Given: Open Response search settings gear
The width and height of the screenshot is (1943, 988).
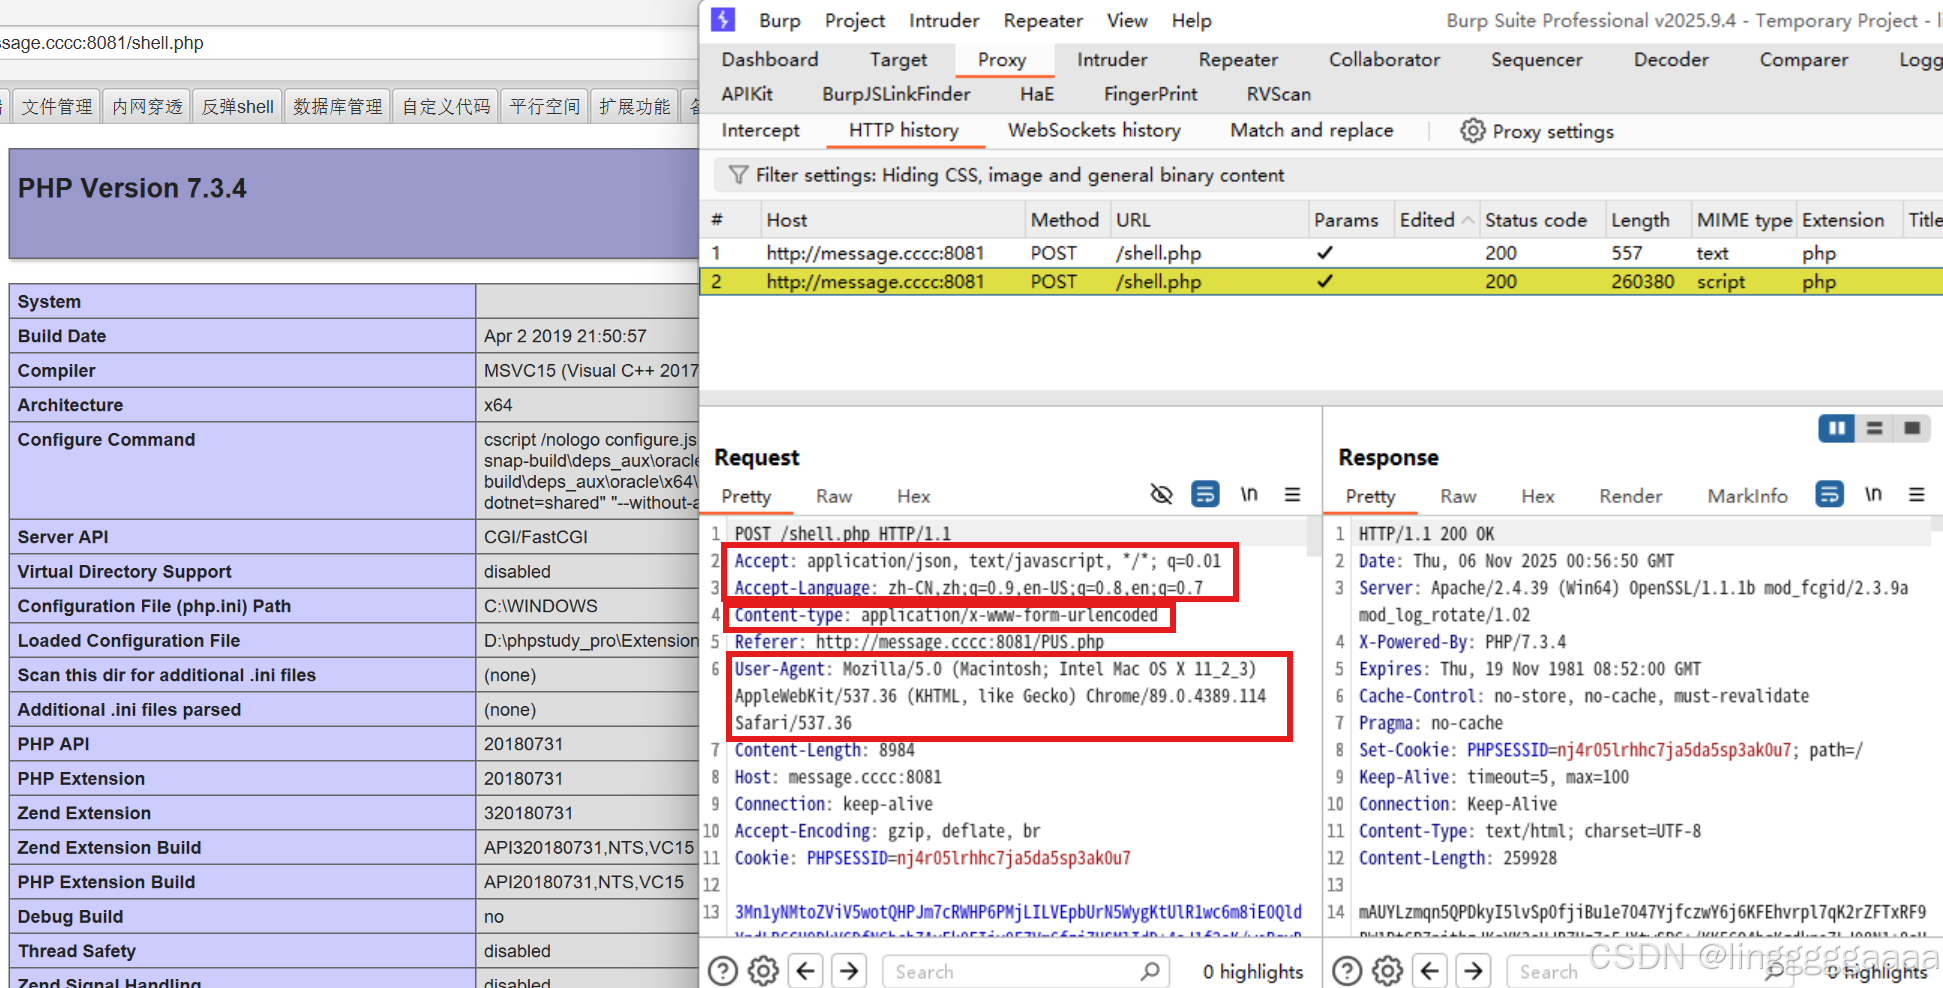Looking at the screenshot, I should pyautogui.click(x=1388, y=971).
